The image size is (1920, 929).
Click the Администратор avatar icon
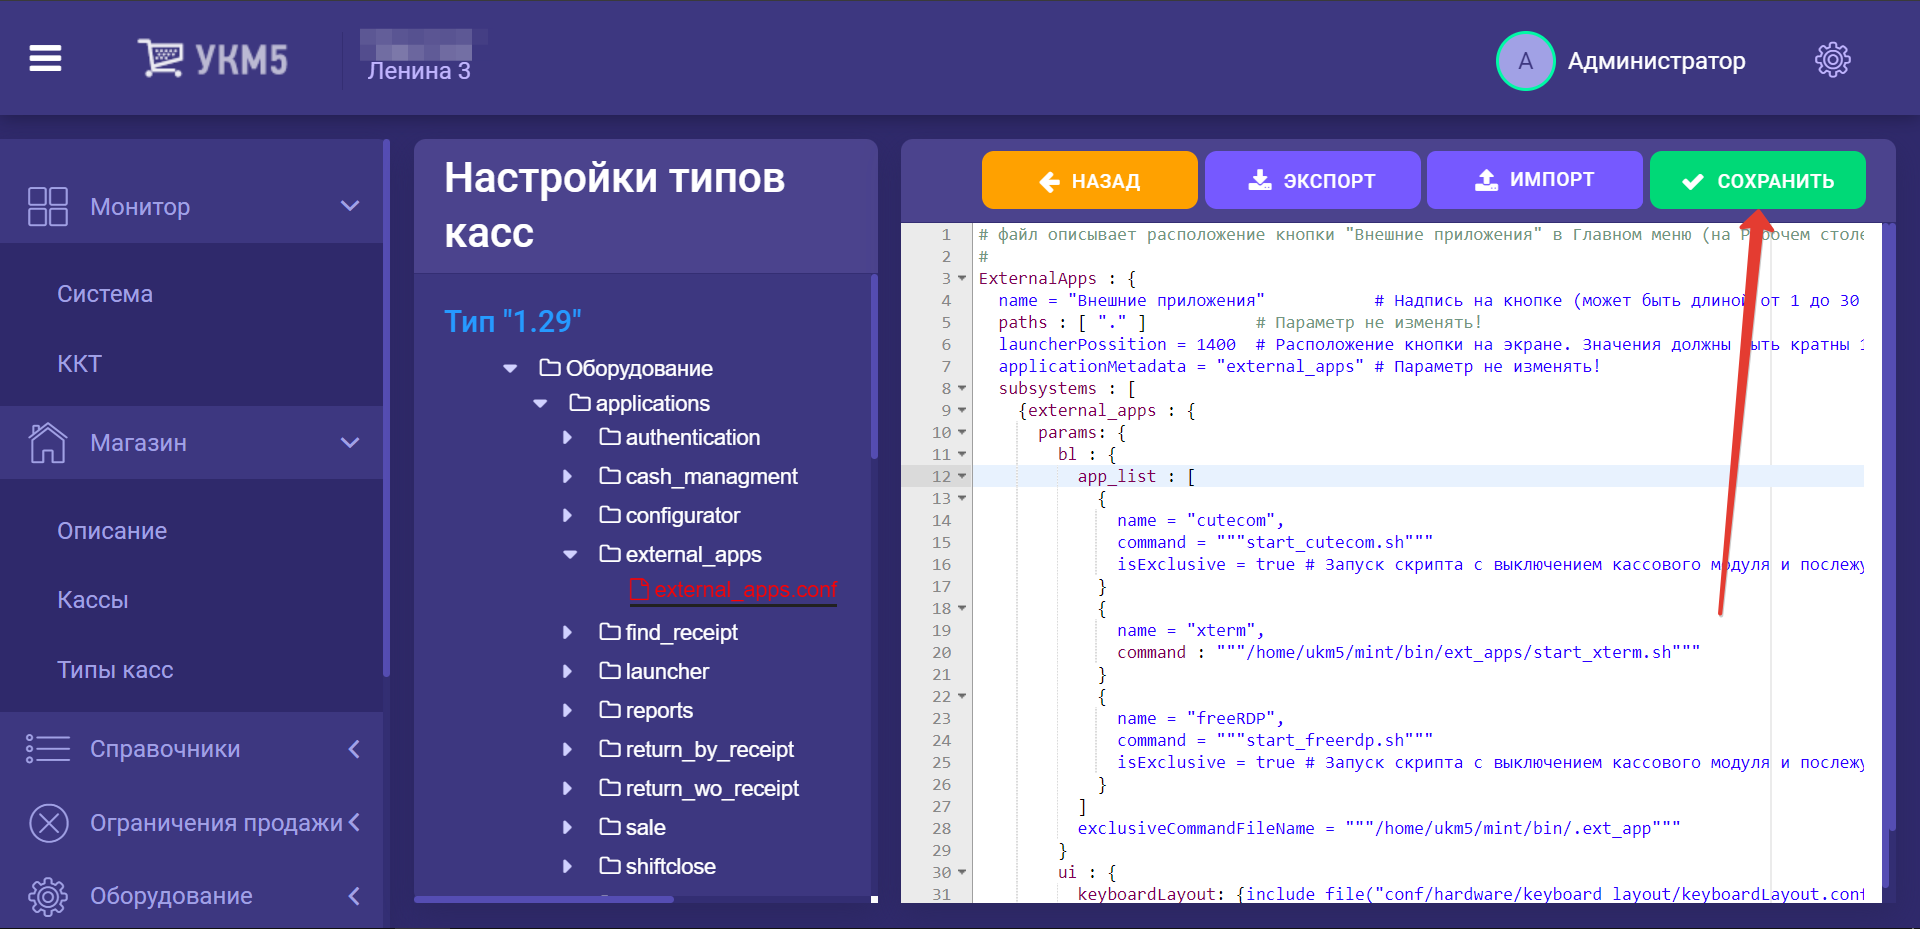coord(1525,61)
